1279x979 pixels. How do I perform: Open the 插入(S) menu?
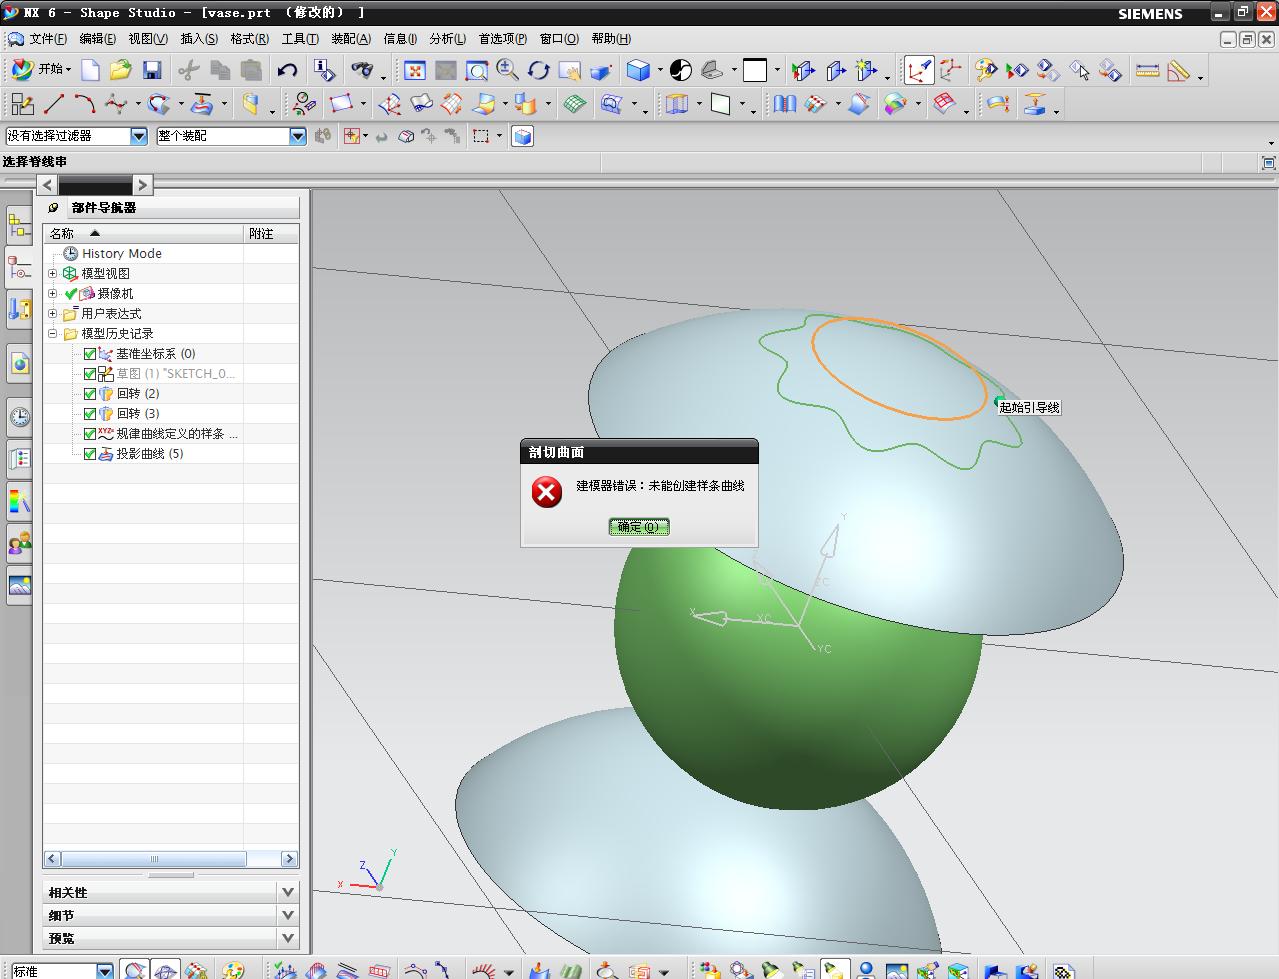199,39
